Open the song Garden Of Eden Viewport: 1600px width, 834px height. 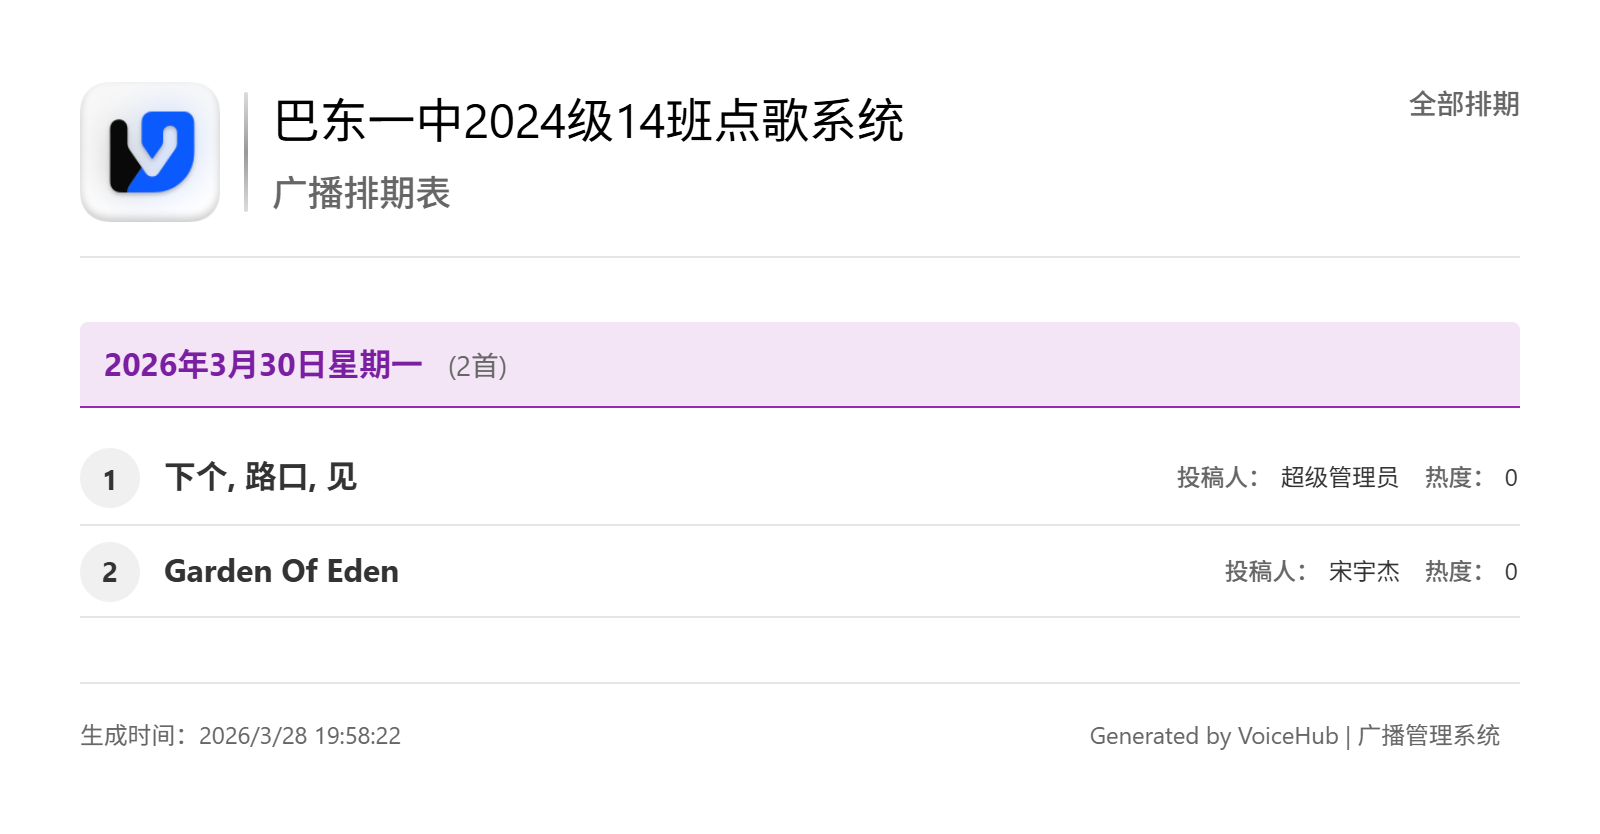pyautogui.click(x=281, y=571)
